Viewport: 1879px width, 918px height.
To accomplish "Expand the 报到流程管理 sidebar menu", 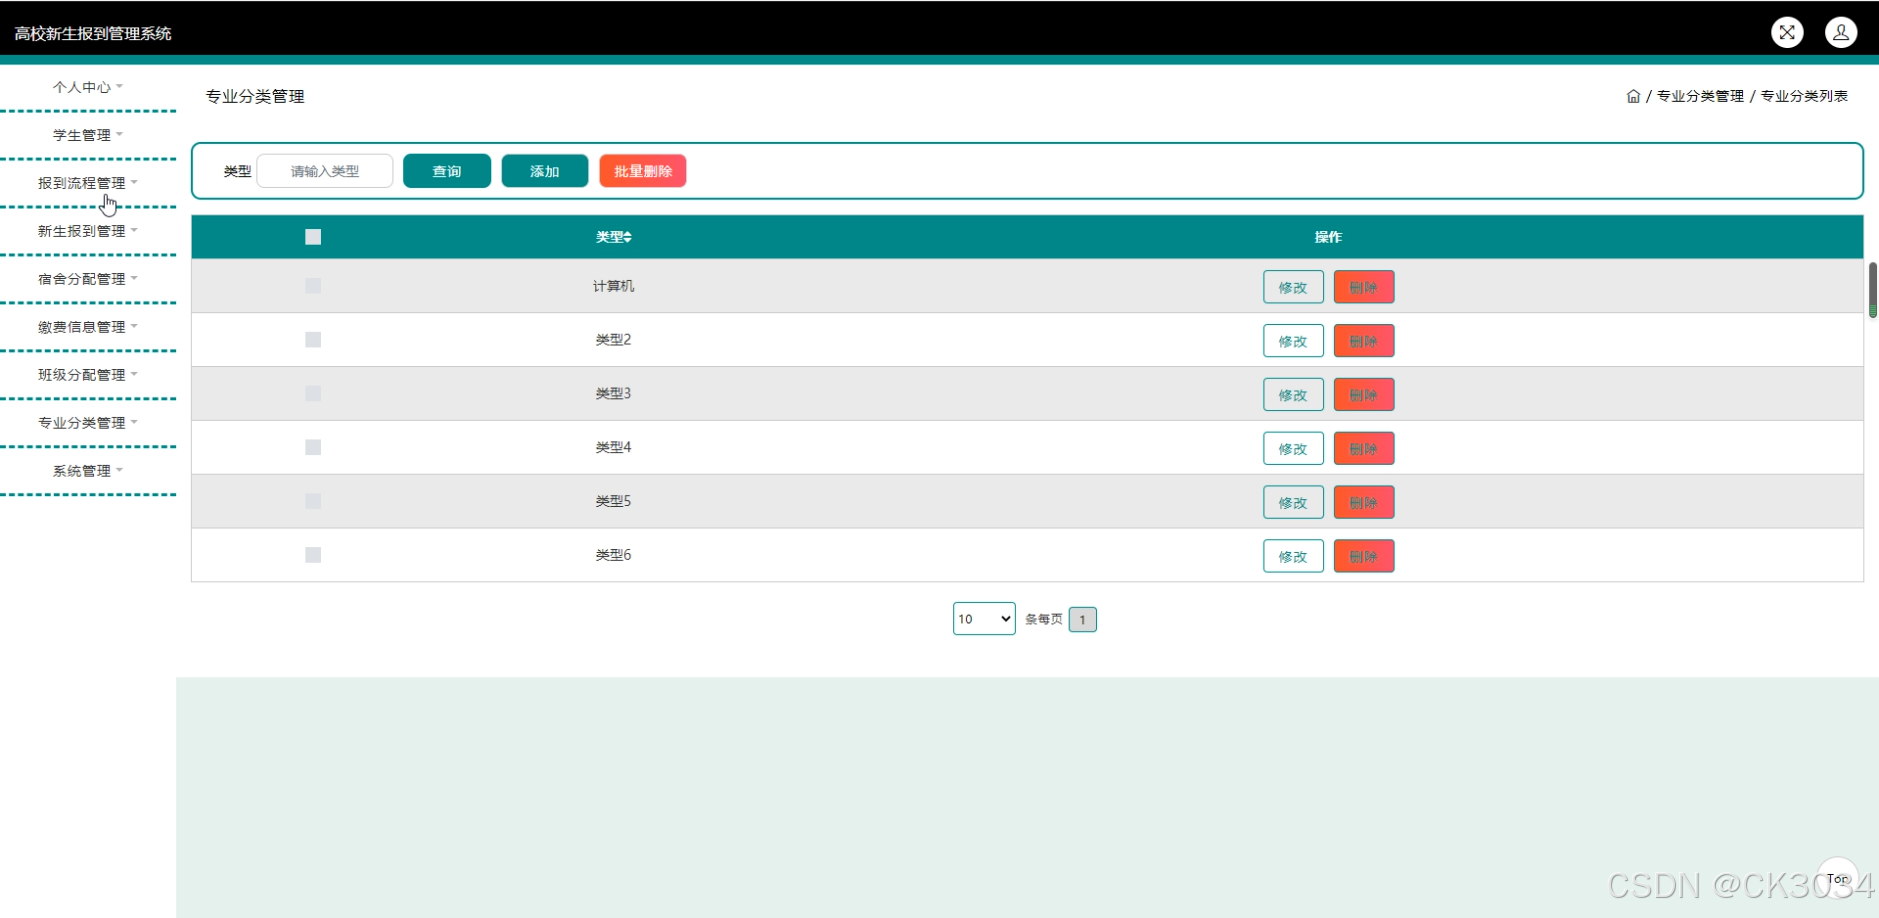I will coord(88,183).
